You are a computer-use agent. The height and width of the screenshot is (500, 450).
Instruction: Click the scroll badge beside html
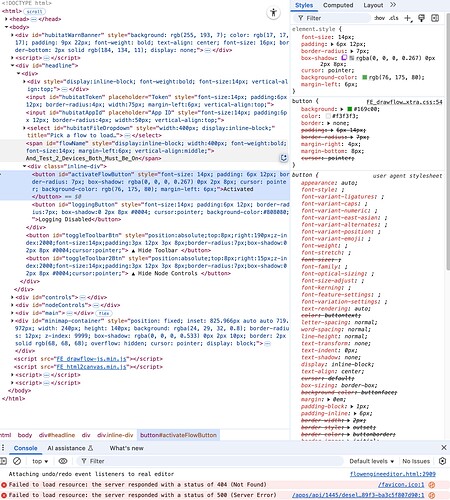35,11
